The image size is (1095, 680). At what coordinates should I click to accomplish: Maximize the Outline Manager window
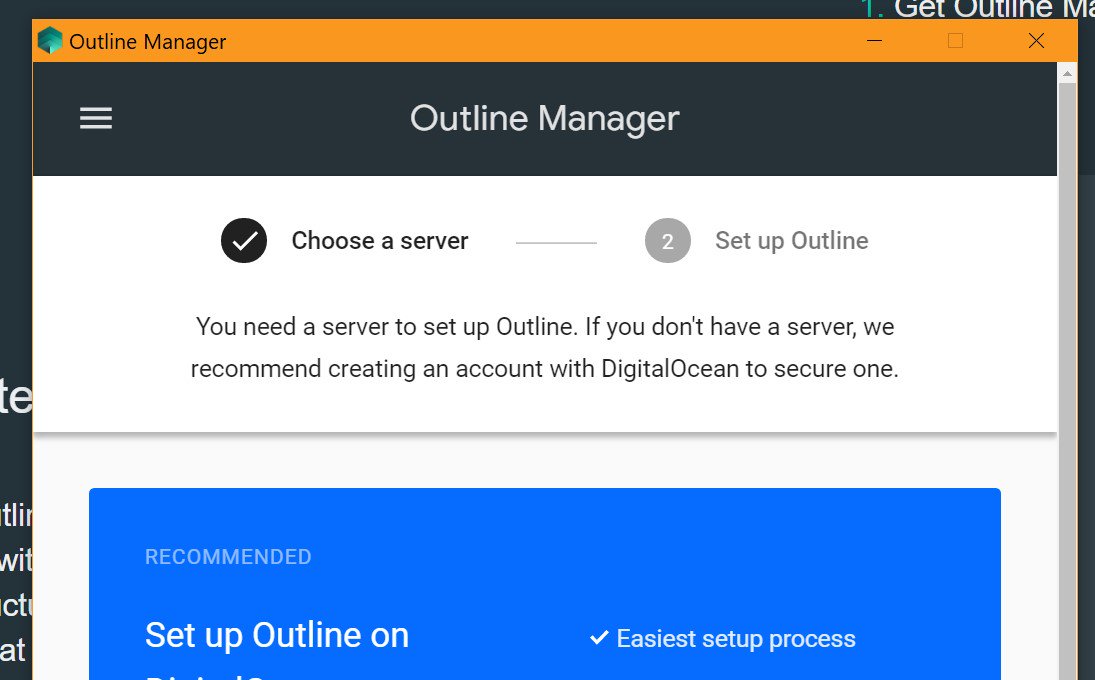pyautogui.click(x=955, y=40)
